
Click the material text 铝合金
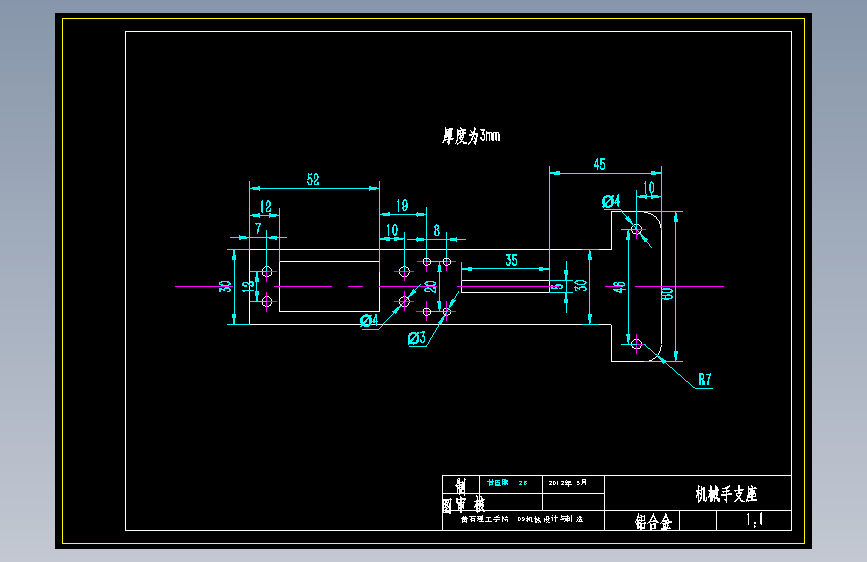tap(653, 521)
